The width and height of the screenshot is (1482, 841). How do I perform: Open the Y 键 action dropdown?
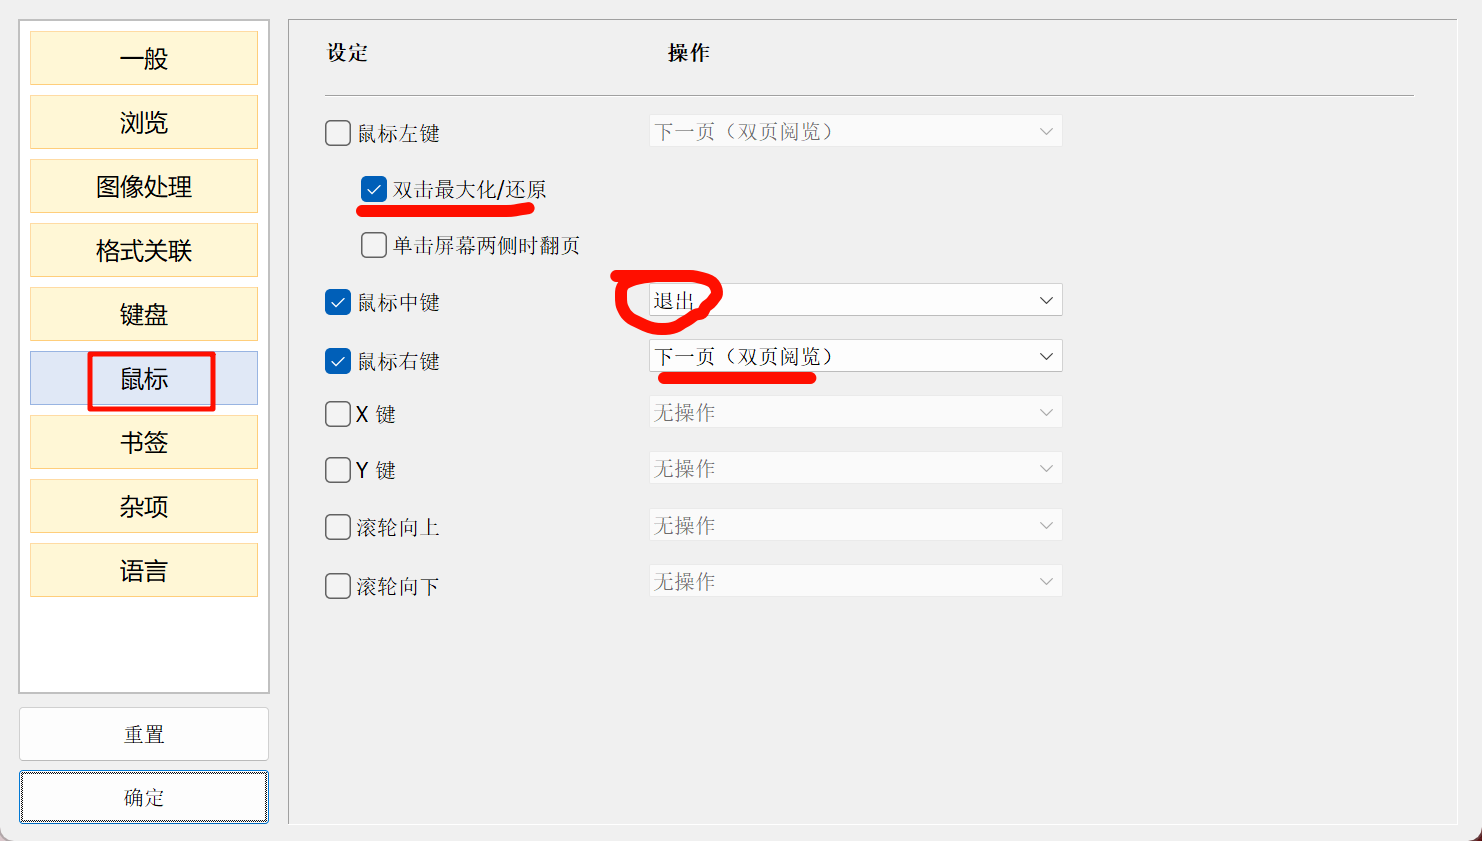point(855,468)
